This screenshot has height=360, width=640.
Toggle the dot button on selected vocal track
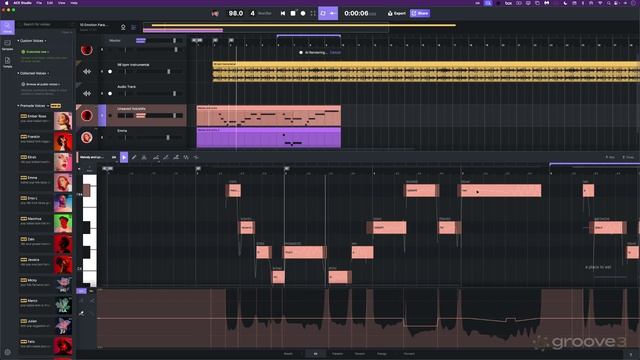pos(110,116)
